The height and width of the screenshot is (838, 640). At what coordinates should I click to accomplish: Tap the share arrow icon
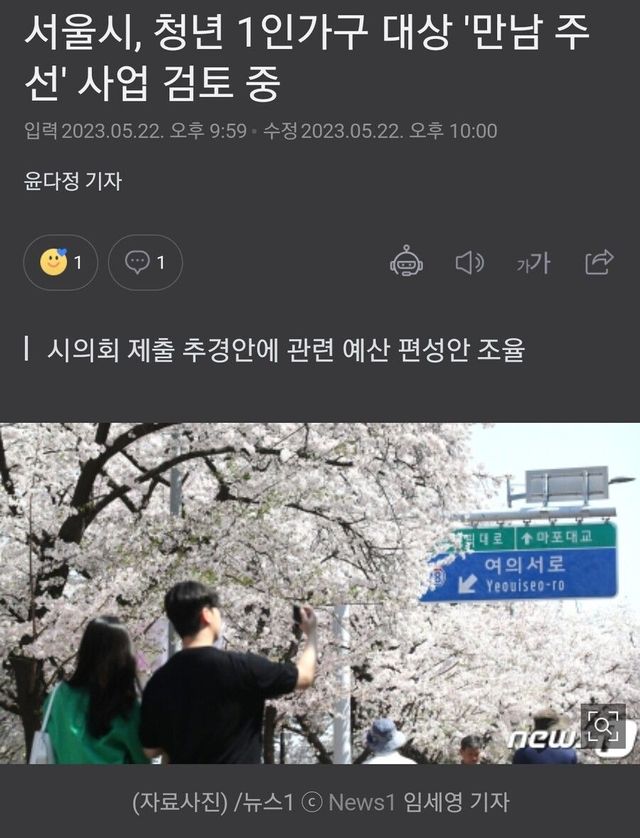pyautogui.click(x=599, y=262)
